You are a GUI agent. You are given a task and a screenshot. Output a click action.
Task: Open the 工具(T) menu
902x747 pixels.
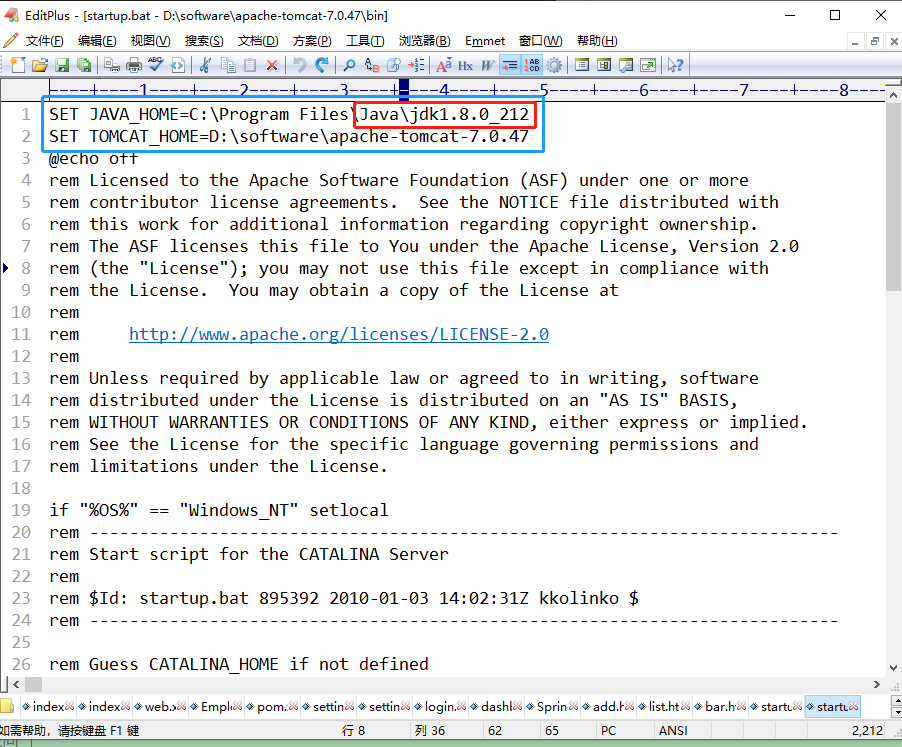[365, 41]
